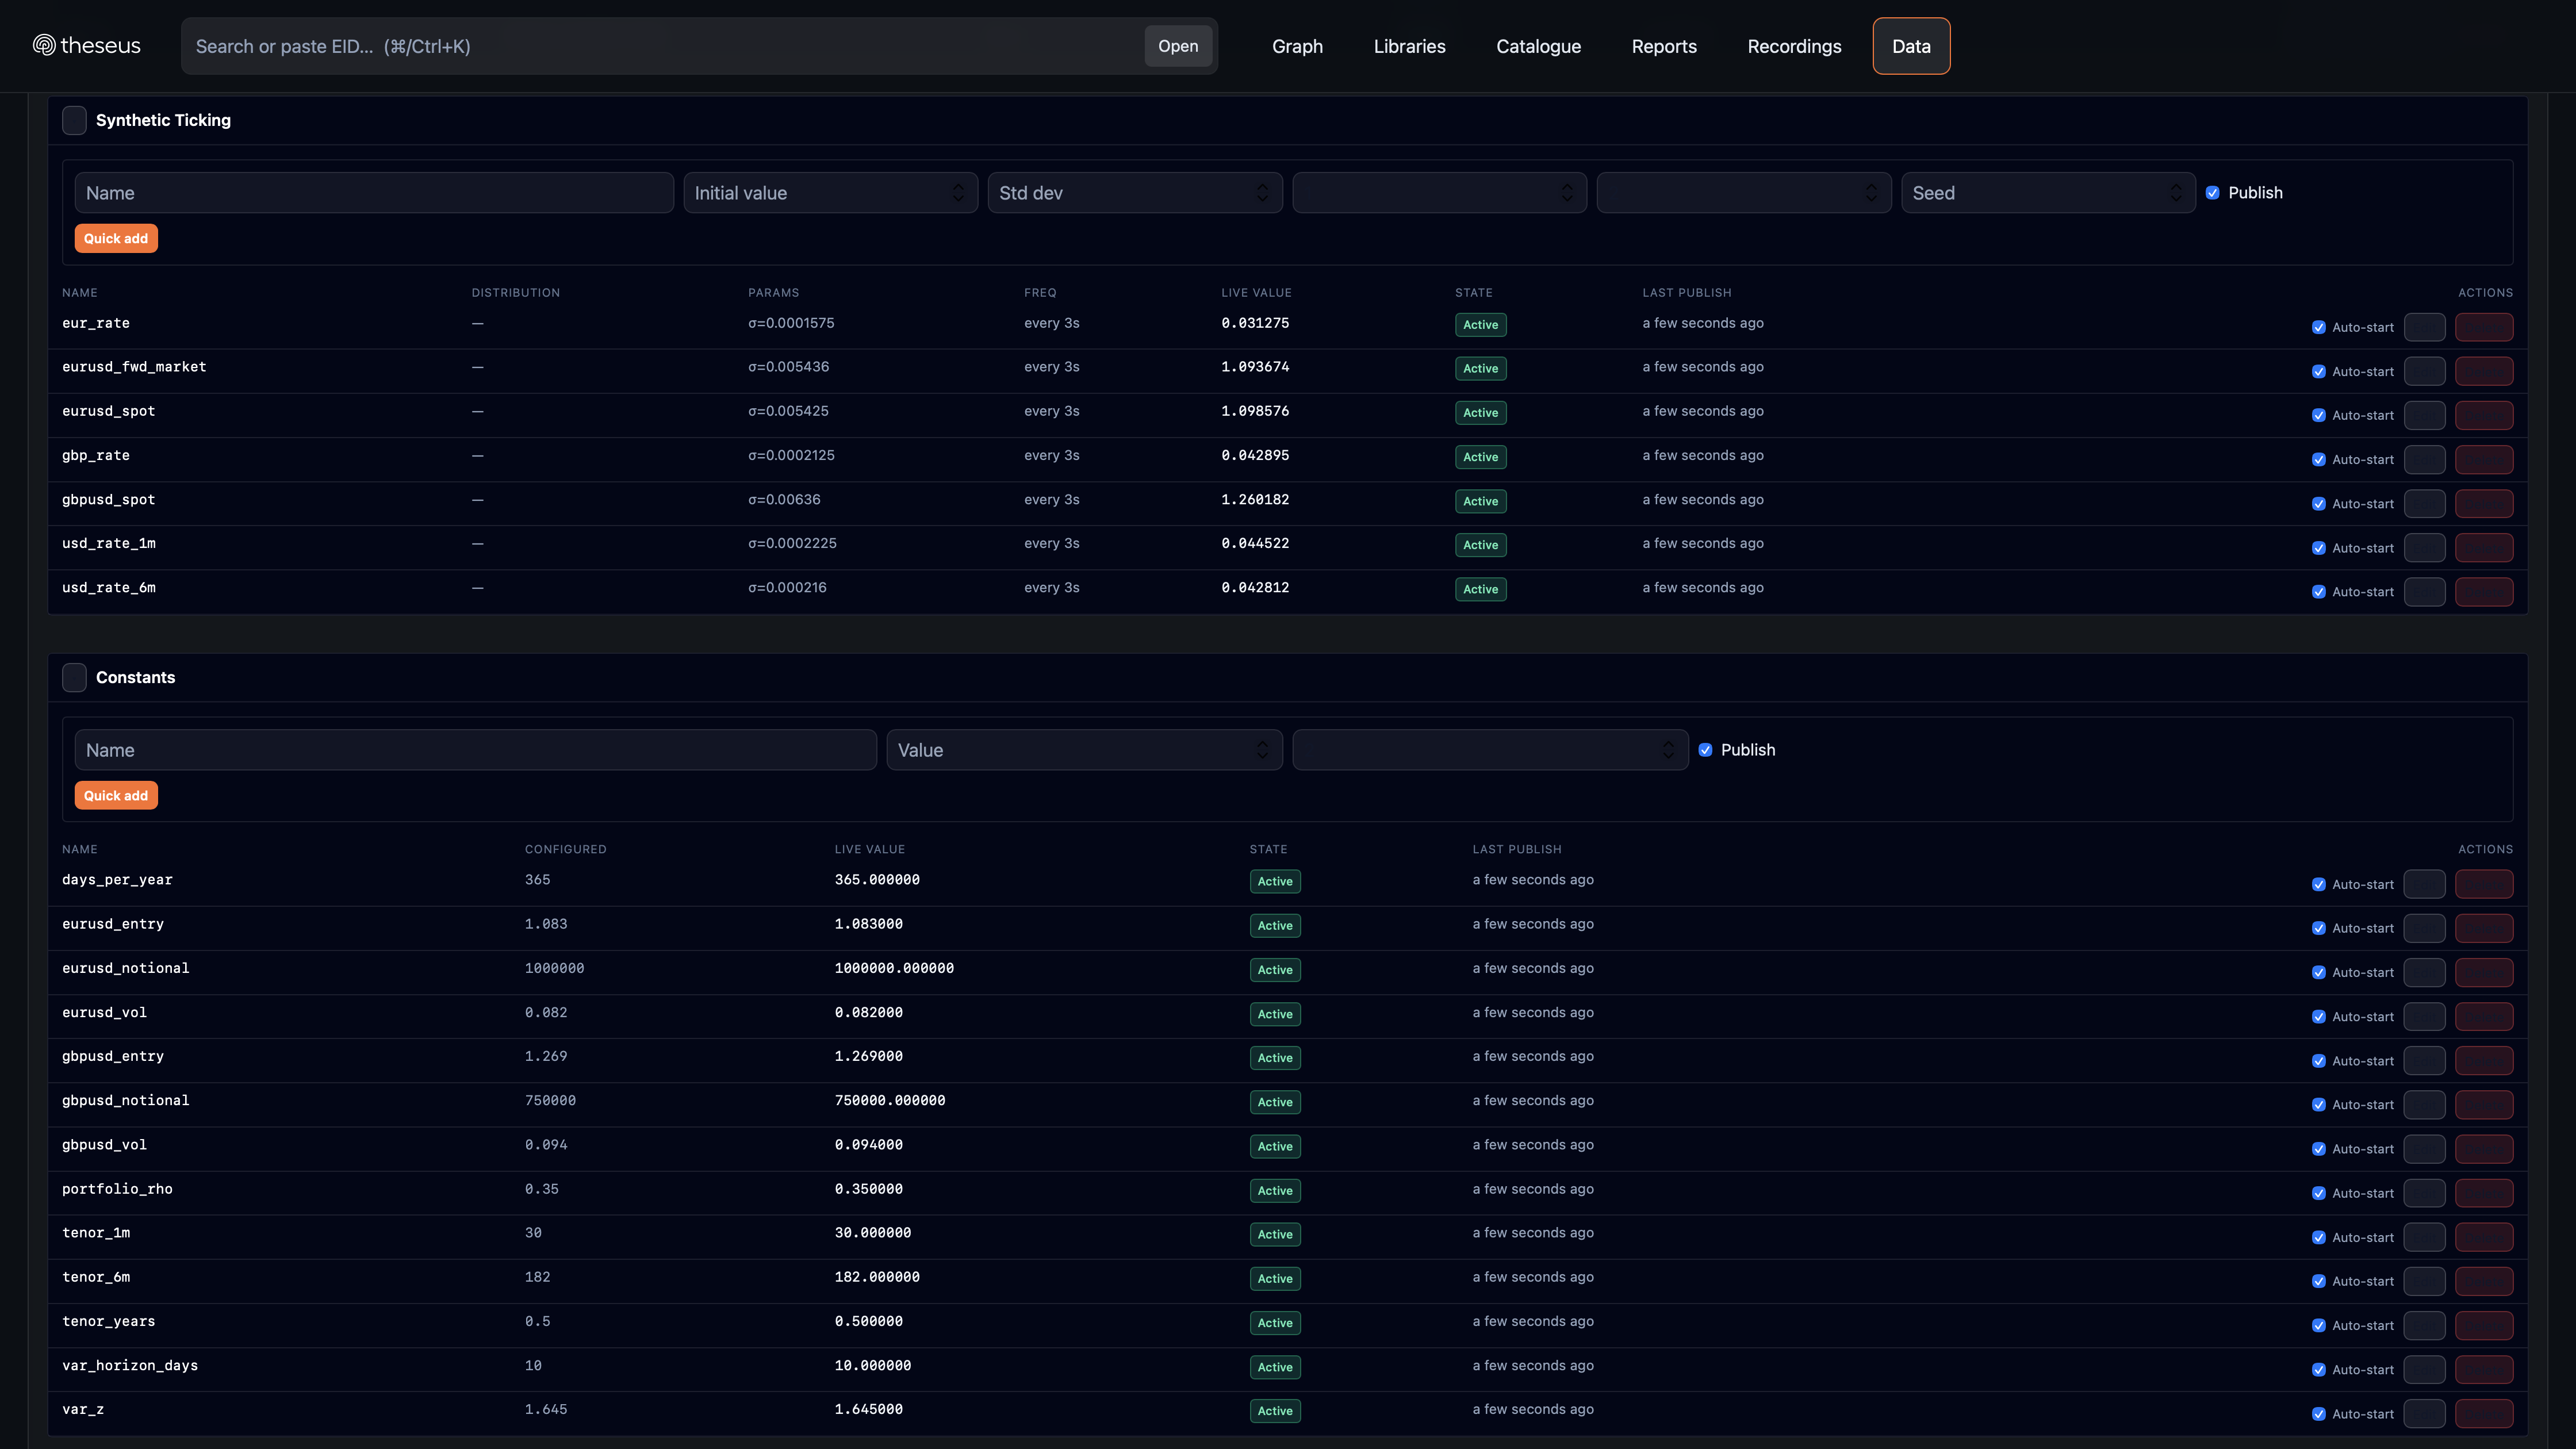Viewport: 2576px width, 1449px height.
Task: Toggle Auto-start for days_per_year
Action: 2318,884
